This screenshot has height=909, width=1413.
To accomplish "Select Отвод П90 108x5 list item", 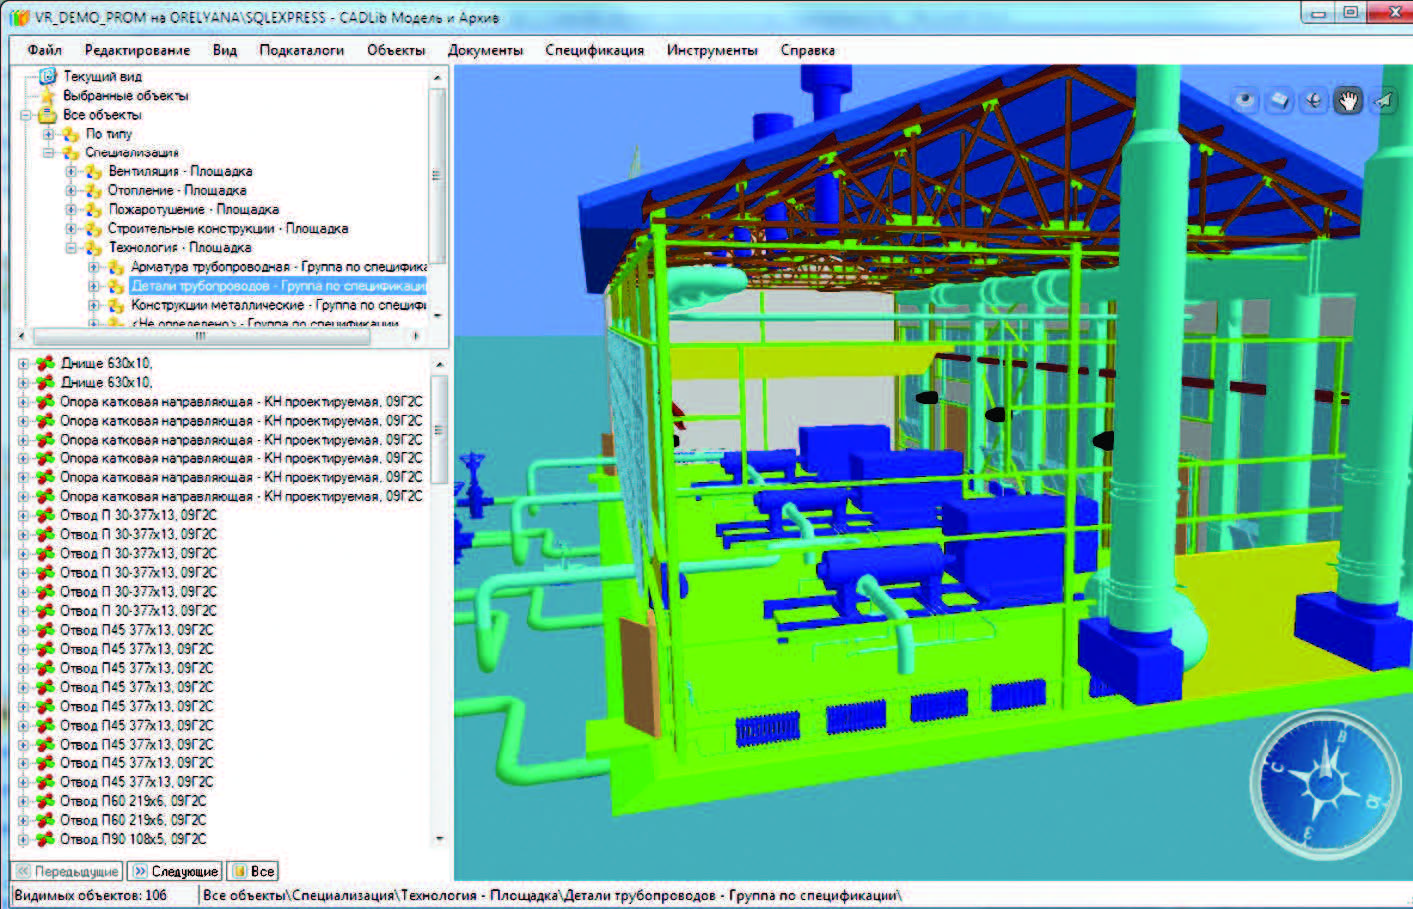I will [132, 839].
